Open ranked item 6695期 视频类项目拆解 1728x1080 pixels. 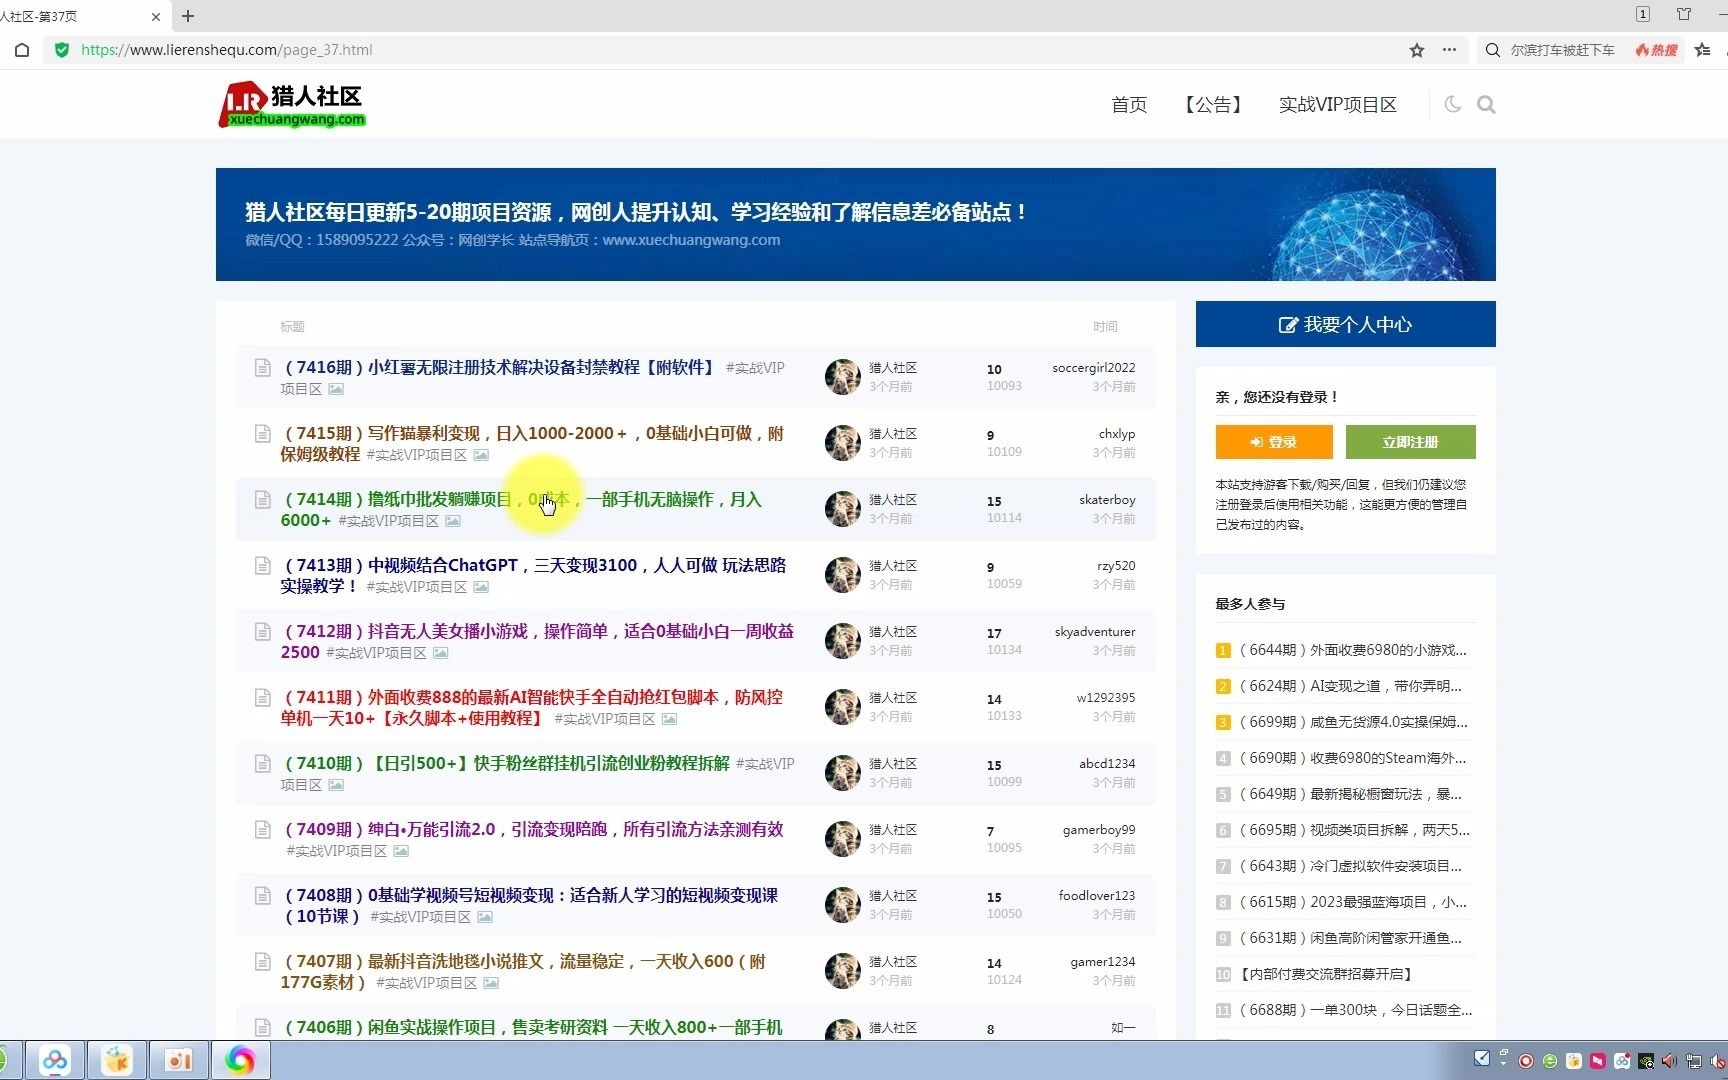point(1354,830)
